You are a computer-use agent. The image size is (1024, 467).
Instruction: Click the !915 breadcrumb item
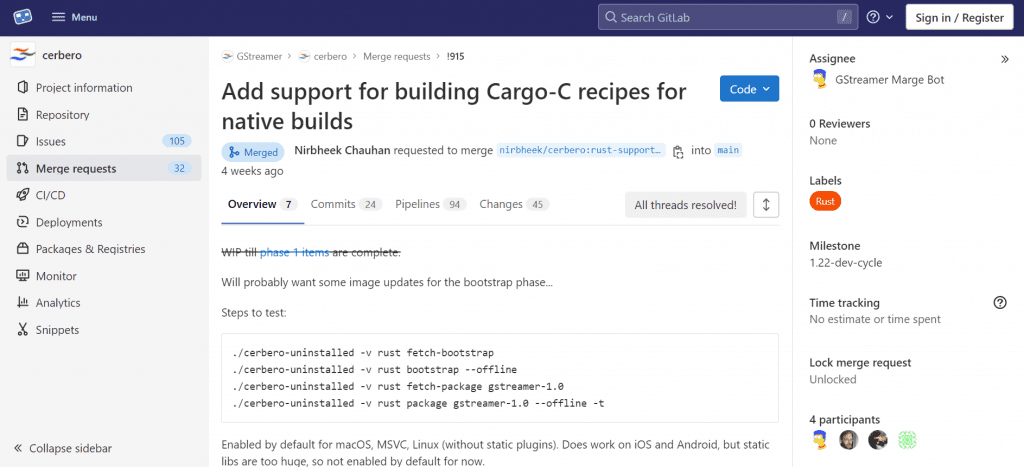click(x=455, y=57)
